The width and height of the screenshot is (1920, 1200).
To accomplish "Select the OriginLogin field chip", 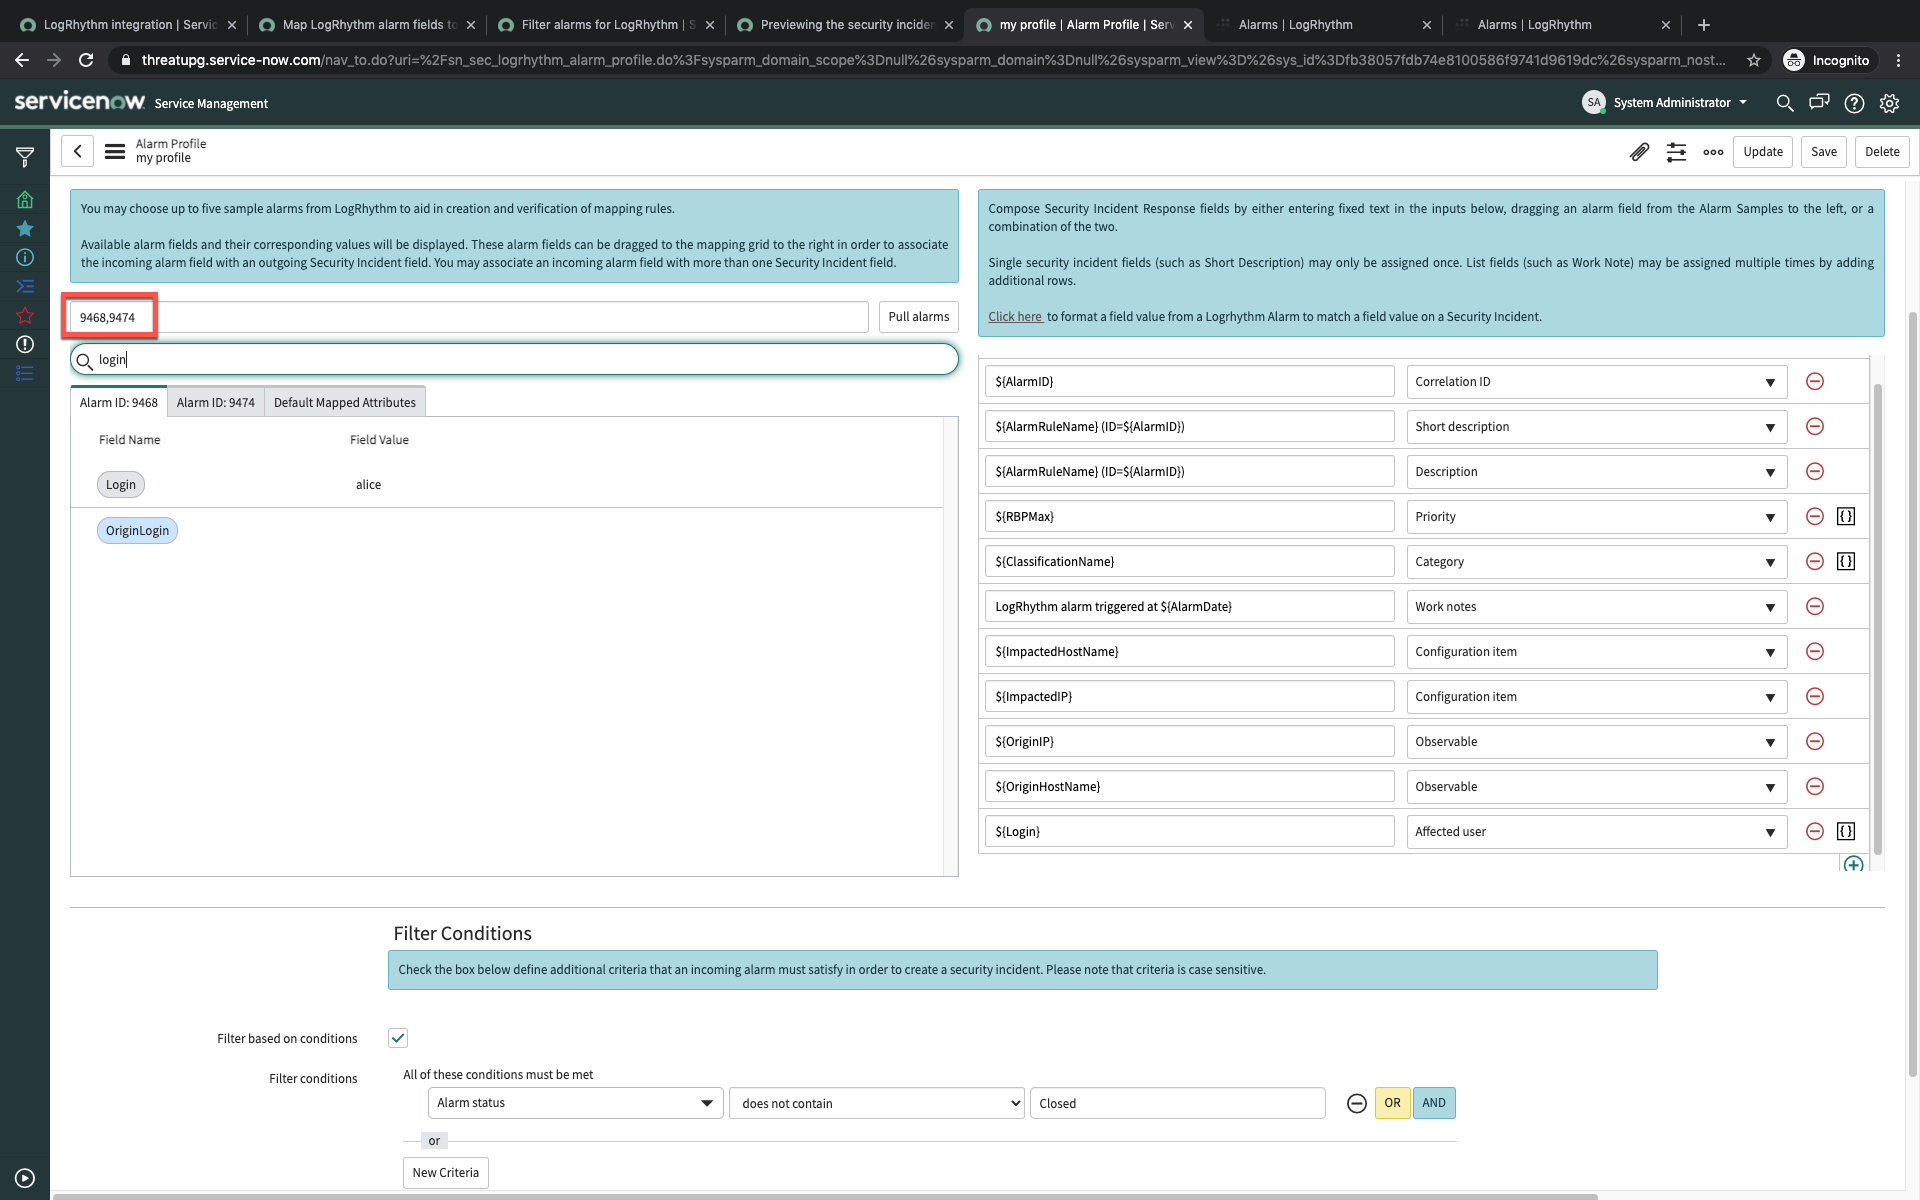I will 138,531.
